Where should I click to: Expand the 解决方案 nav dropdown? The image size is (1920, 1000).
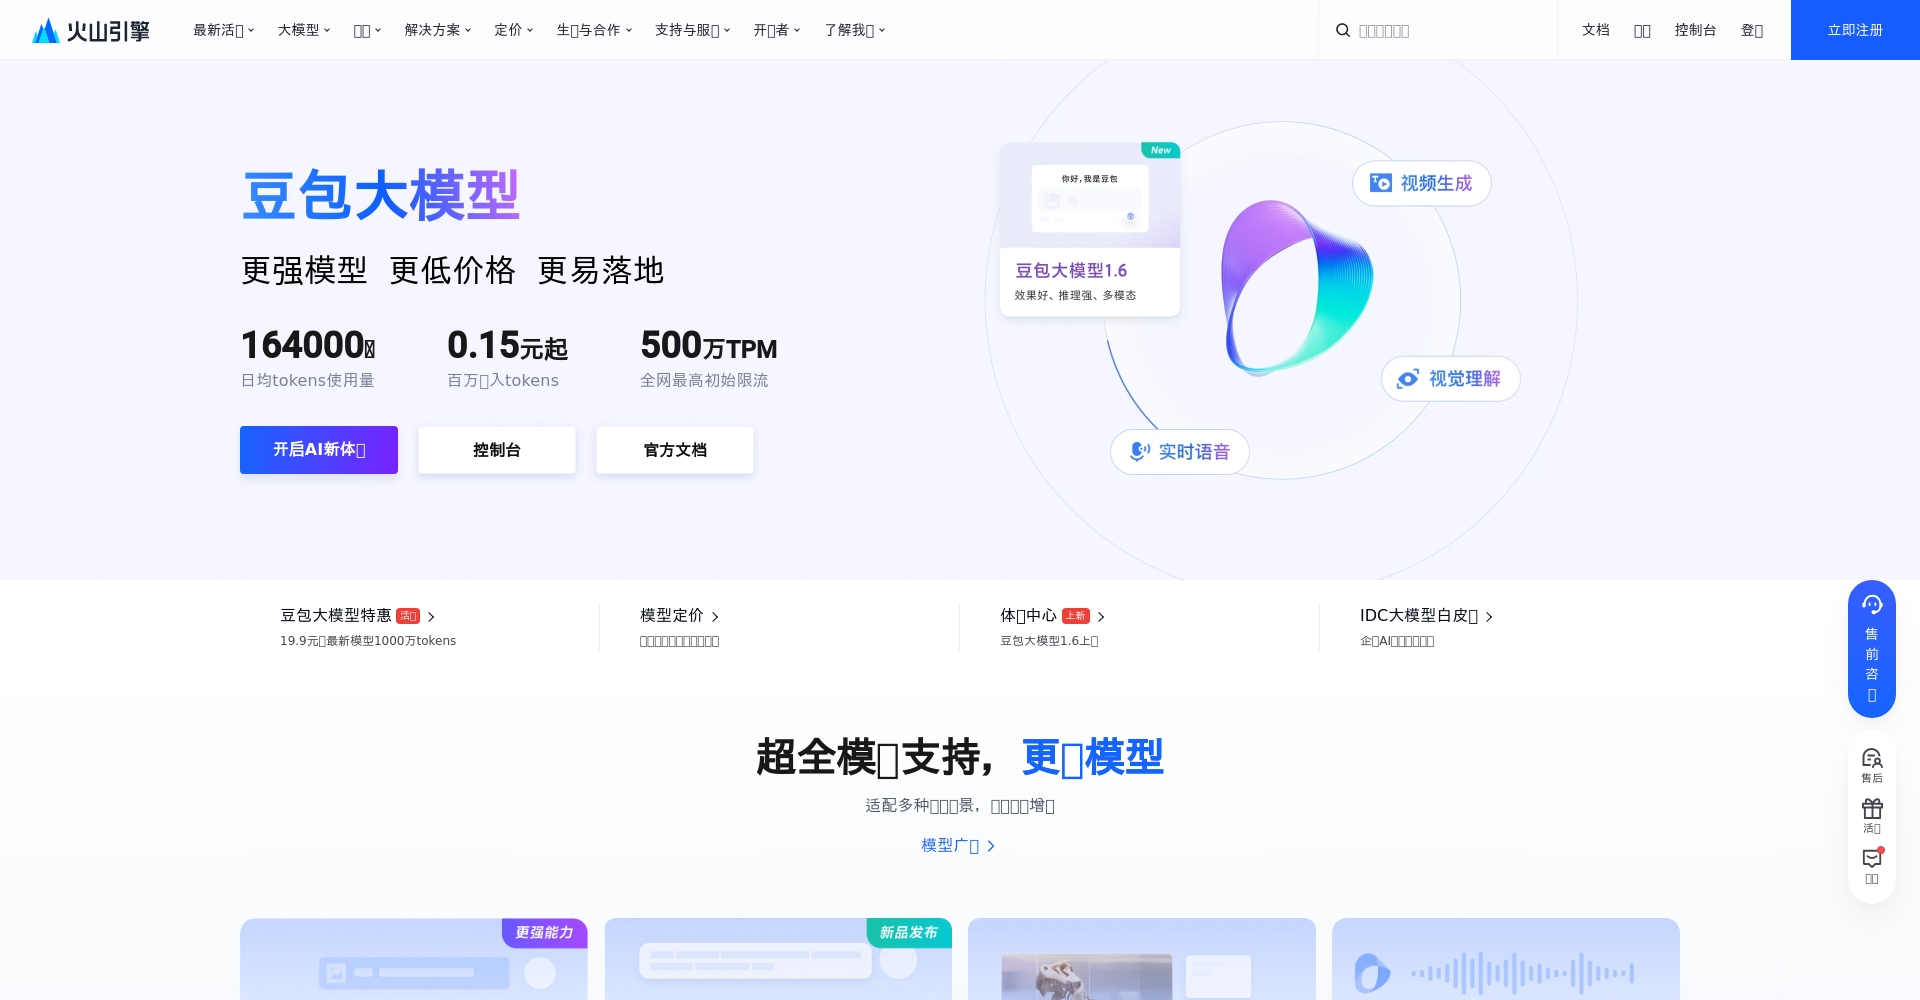point(437,30)
